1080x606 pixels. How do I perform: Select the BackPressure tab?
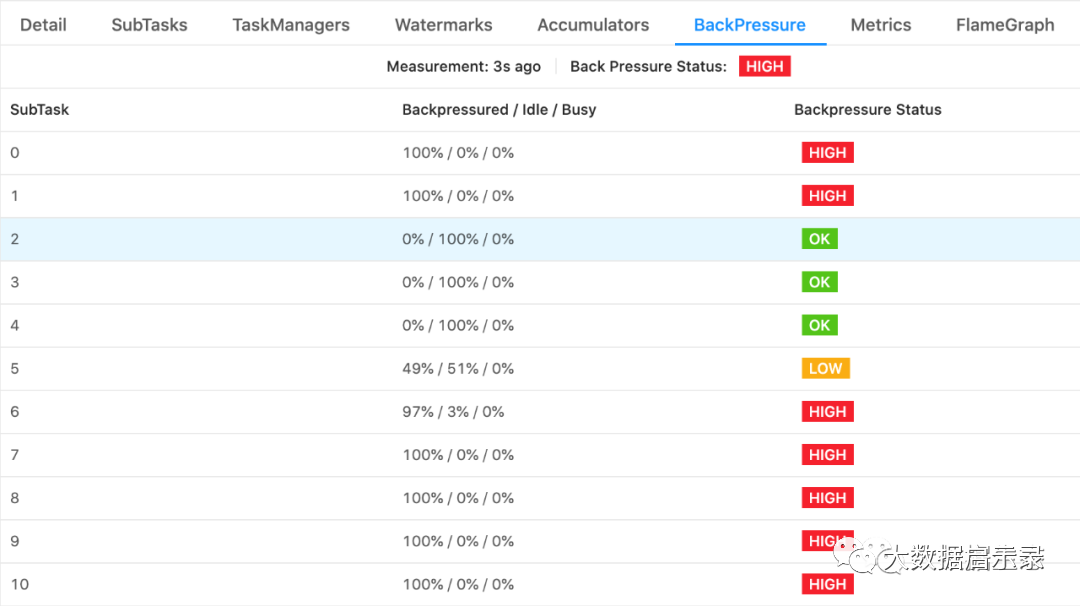tap(749, 25)
